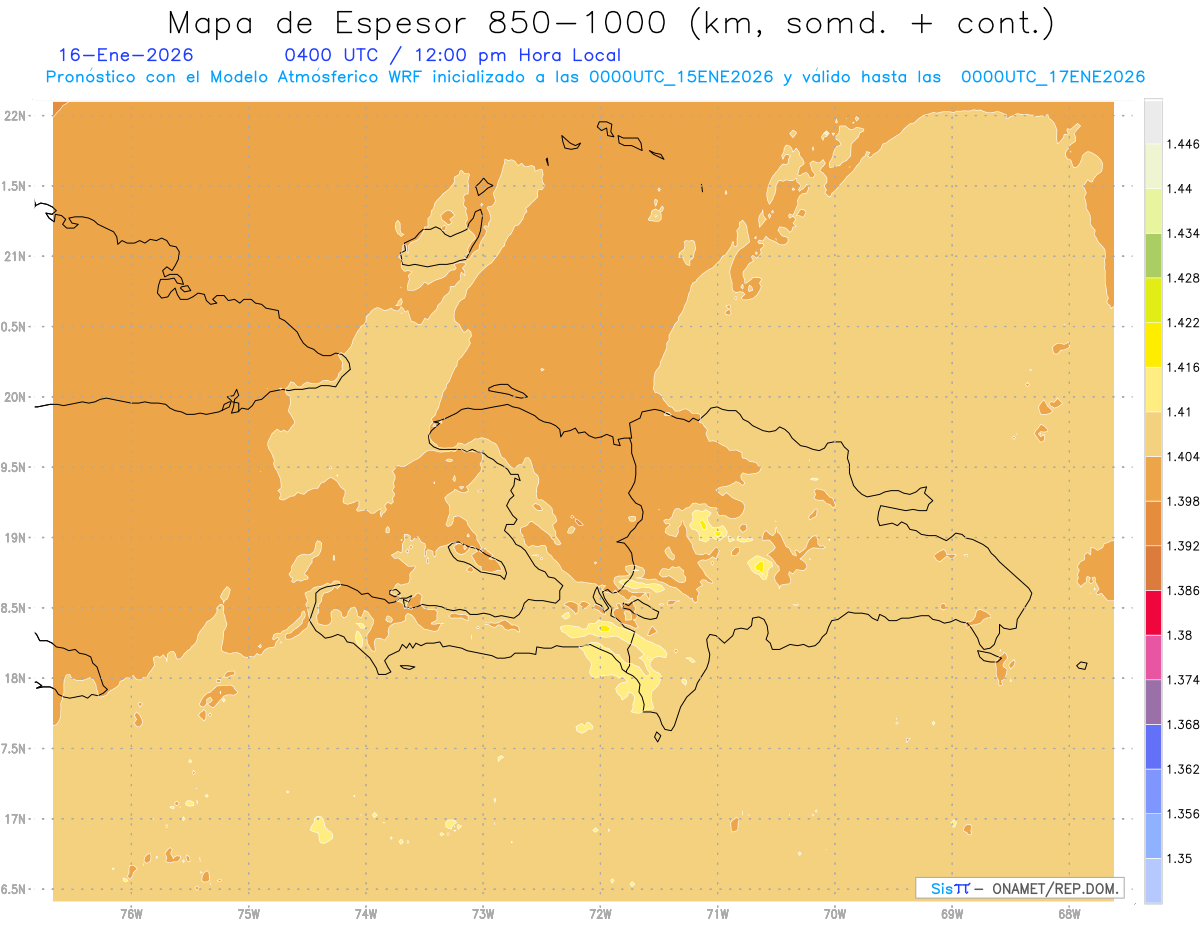Pick the magenta pink legend color segment
This screenshot has width=1200, height=927.
1153,657
